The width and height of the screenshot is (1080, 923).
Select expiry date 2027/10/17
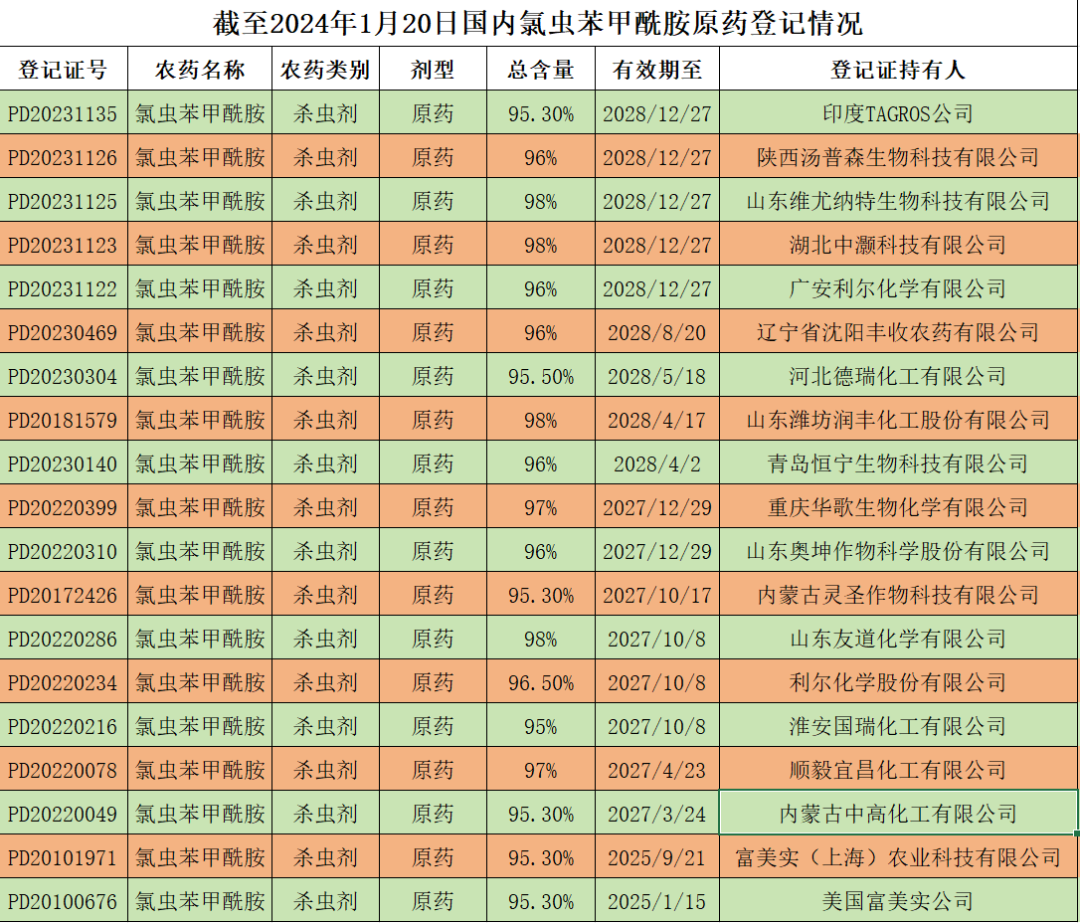[x=657, y=594]
